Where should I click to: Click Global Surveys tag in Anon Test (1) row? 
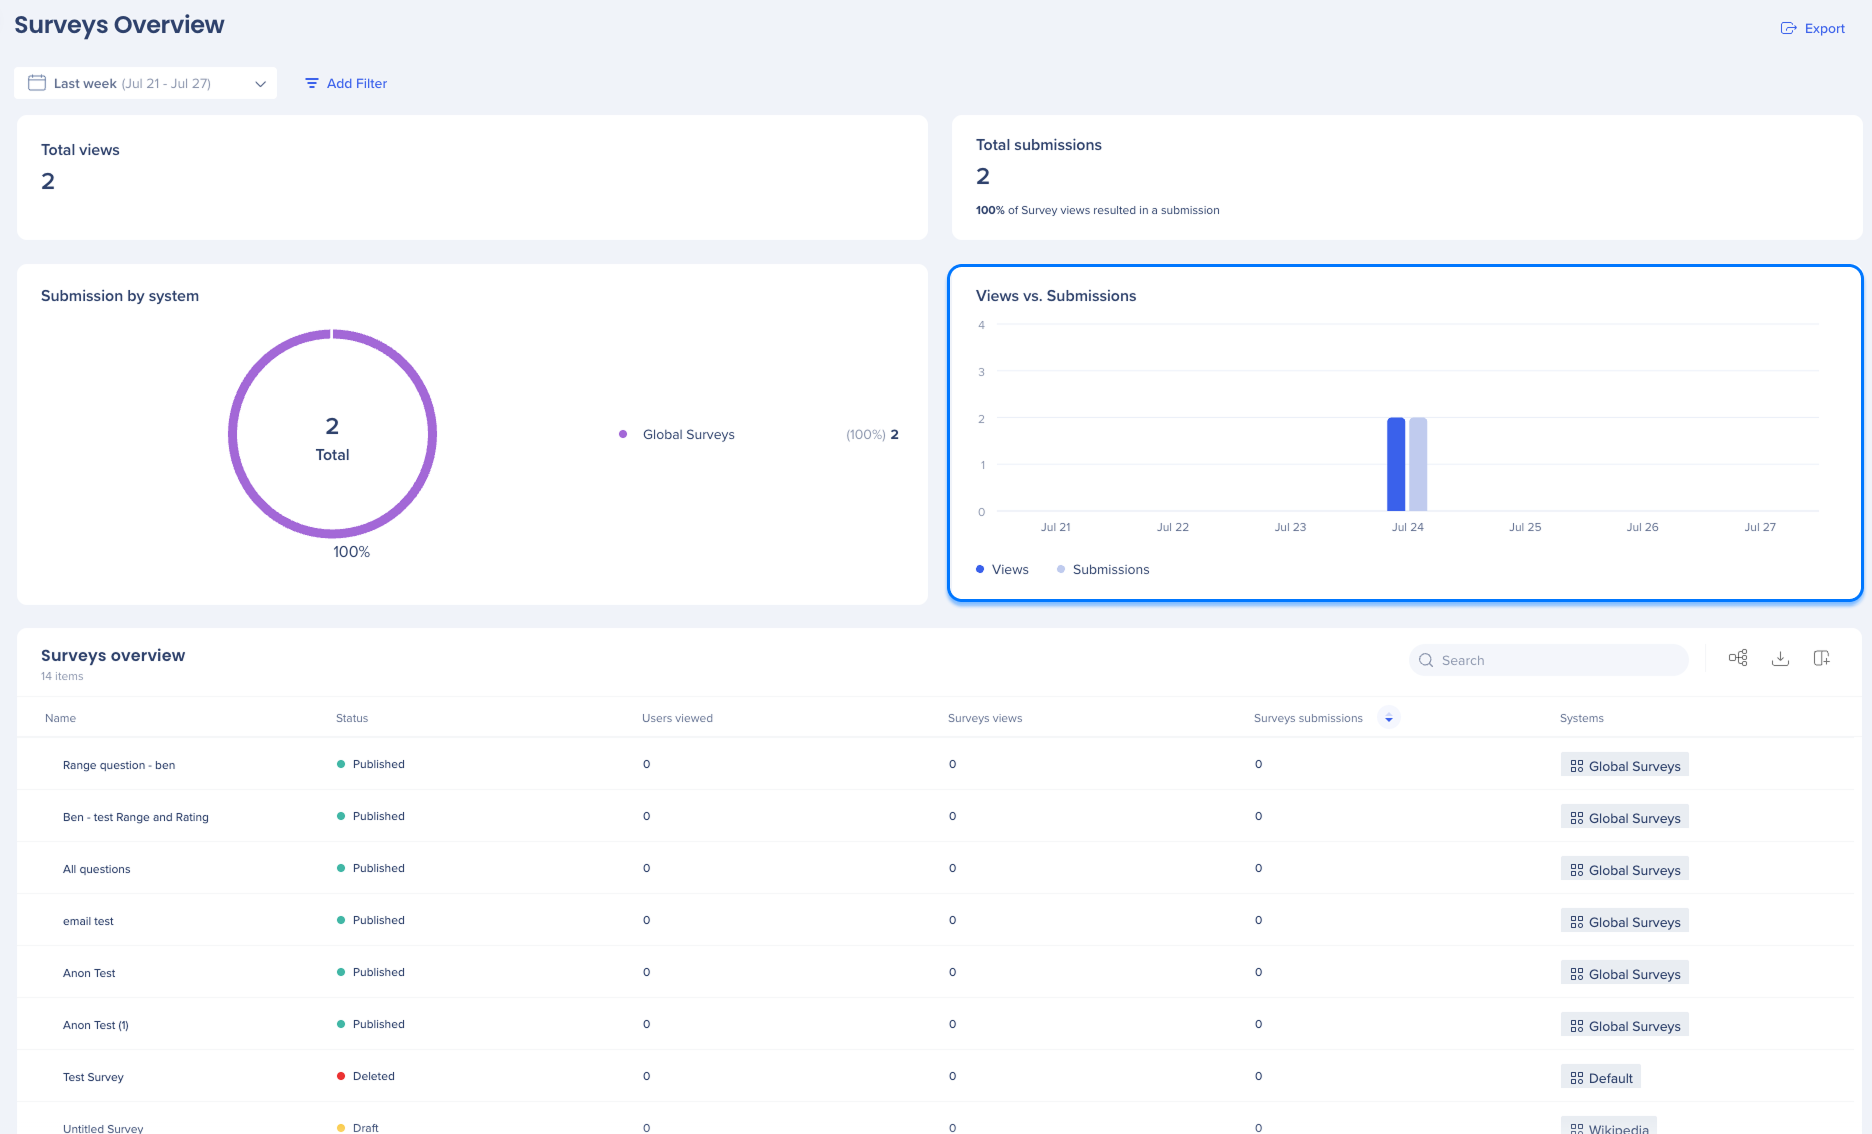coord(1625,1025)
